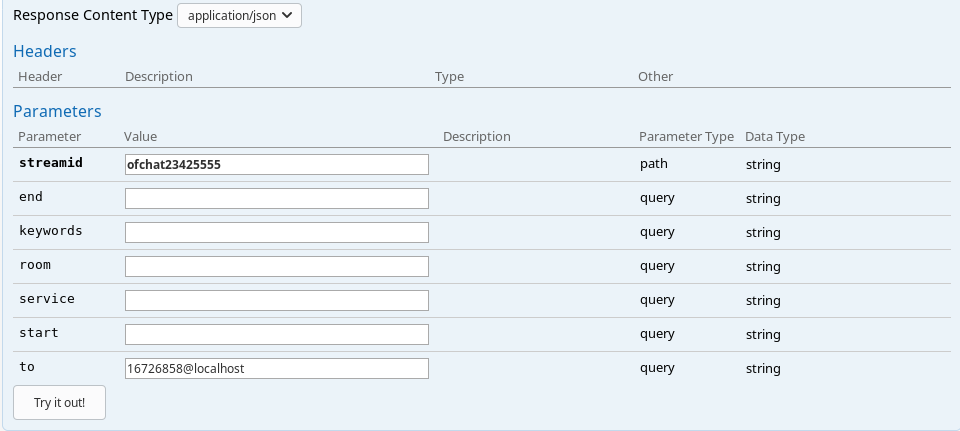Click the Value column header

(140, 136)
